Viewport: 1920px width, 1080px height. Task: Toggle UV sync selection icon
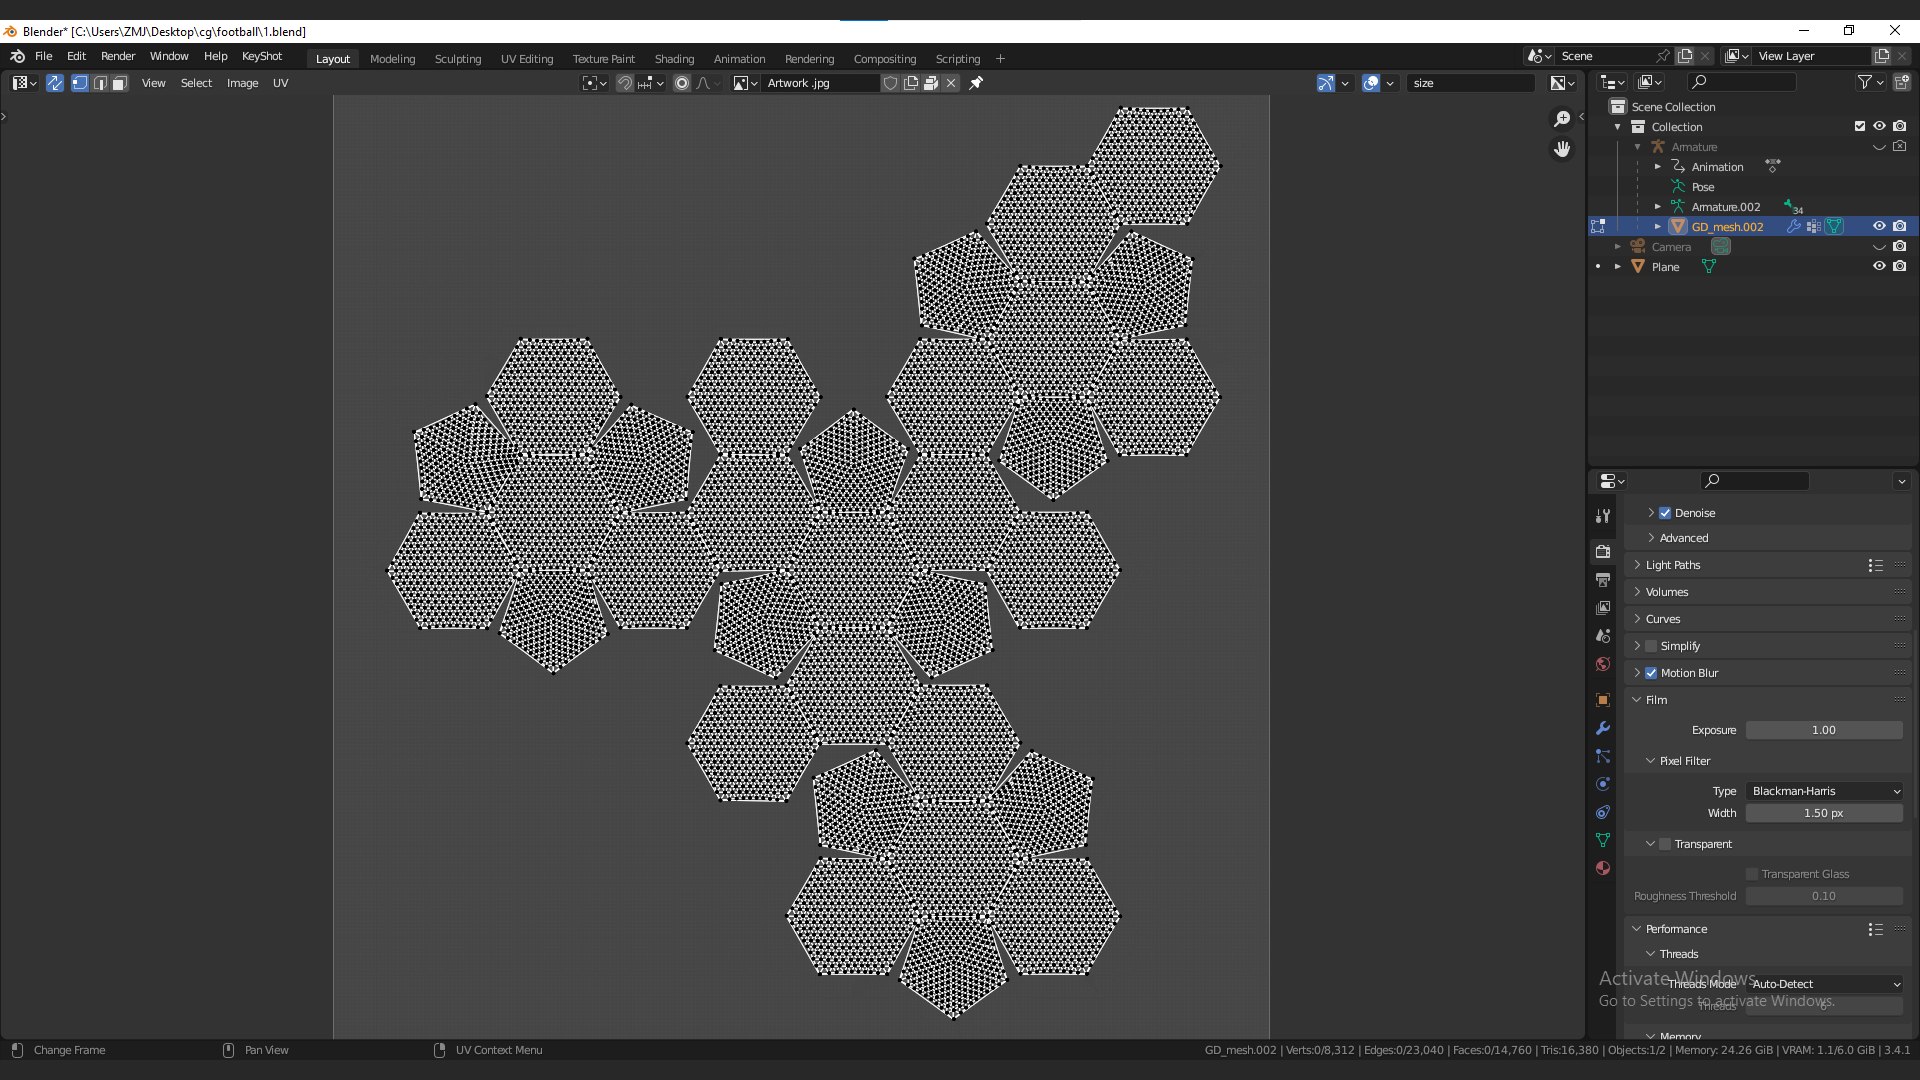pos(55,83)
